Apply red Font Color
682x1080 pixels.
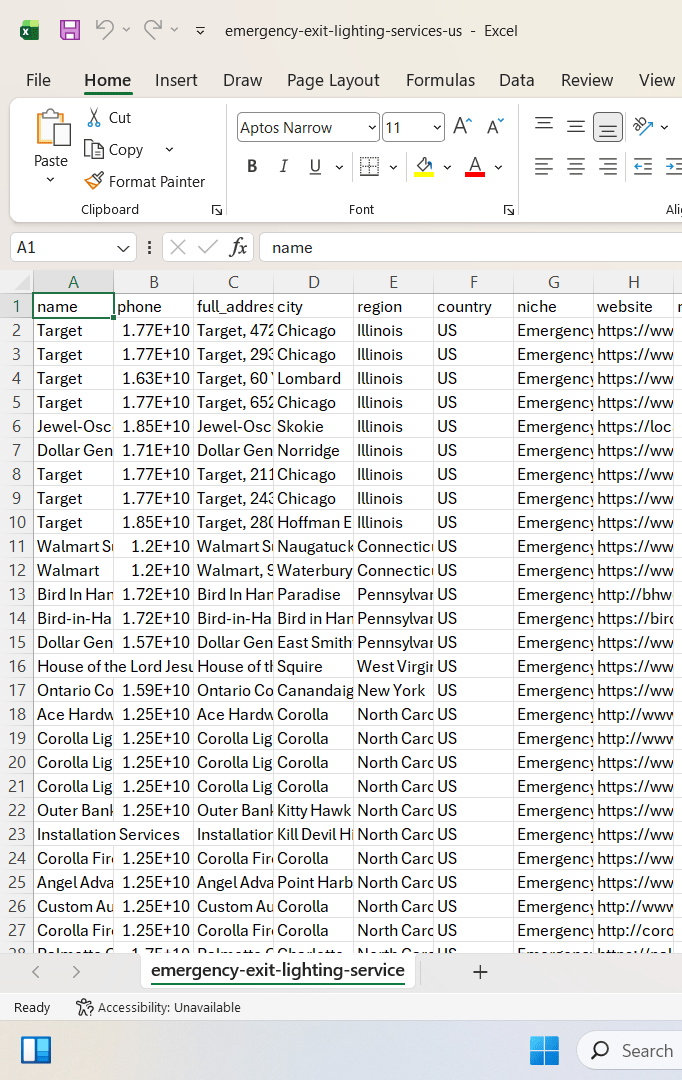pyautogui.click(x=475, y=167)
